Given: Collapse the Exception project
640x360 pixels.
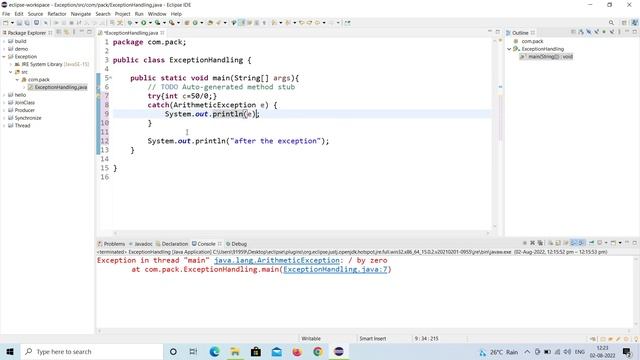Looking at the screenshot, I should (x=4, y=57).
